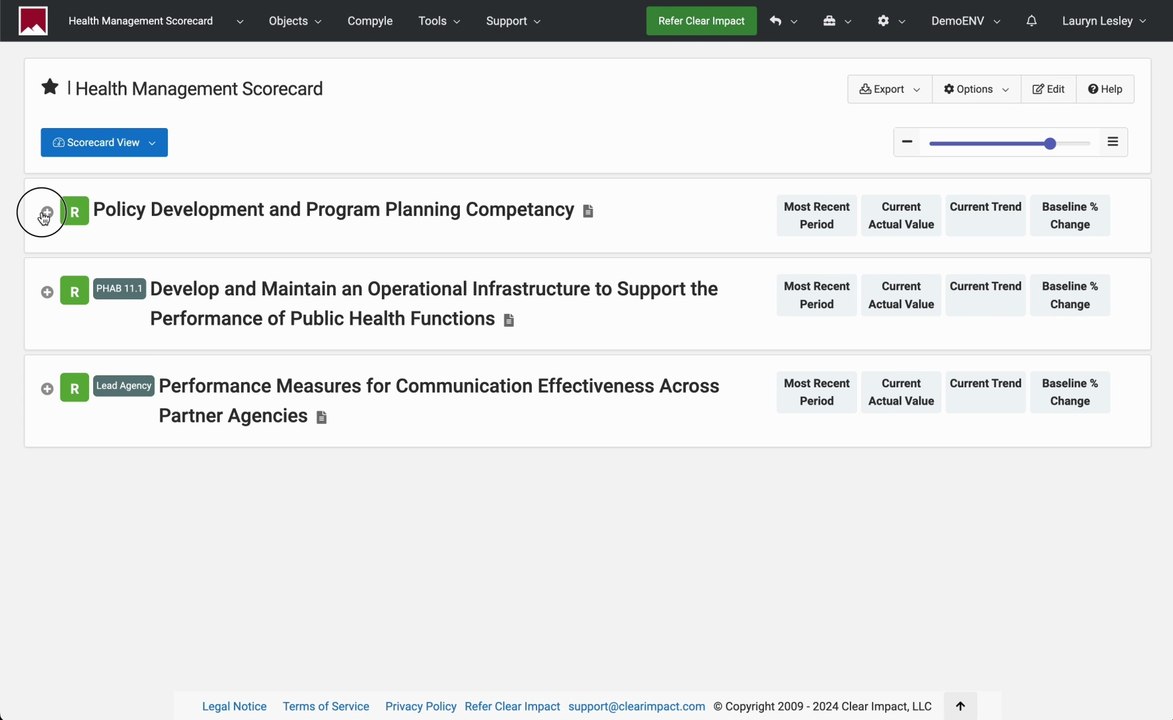The width and height of the screenshot is (1173, 720).
Task: Click Current Actual Value header in PHAB 11.1 row
Action: (x=901, y=295)
